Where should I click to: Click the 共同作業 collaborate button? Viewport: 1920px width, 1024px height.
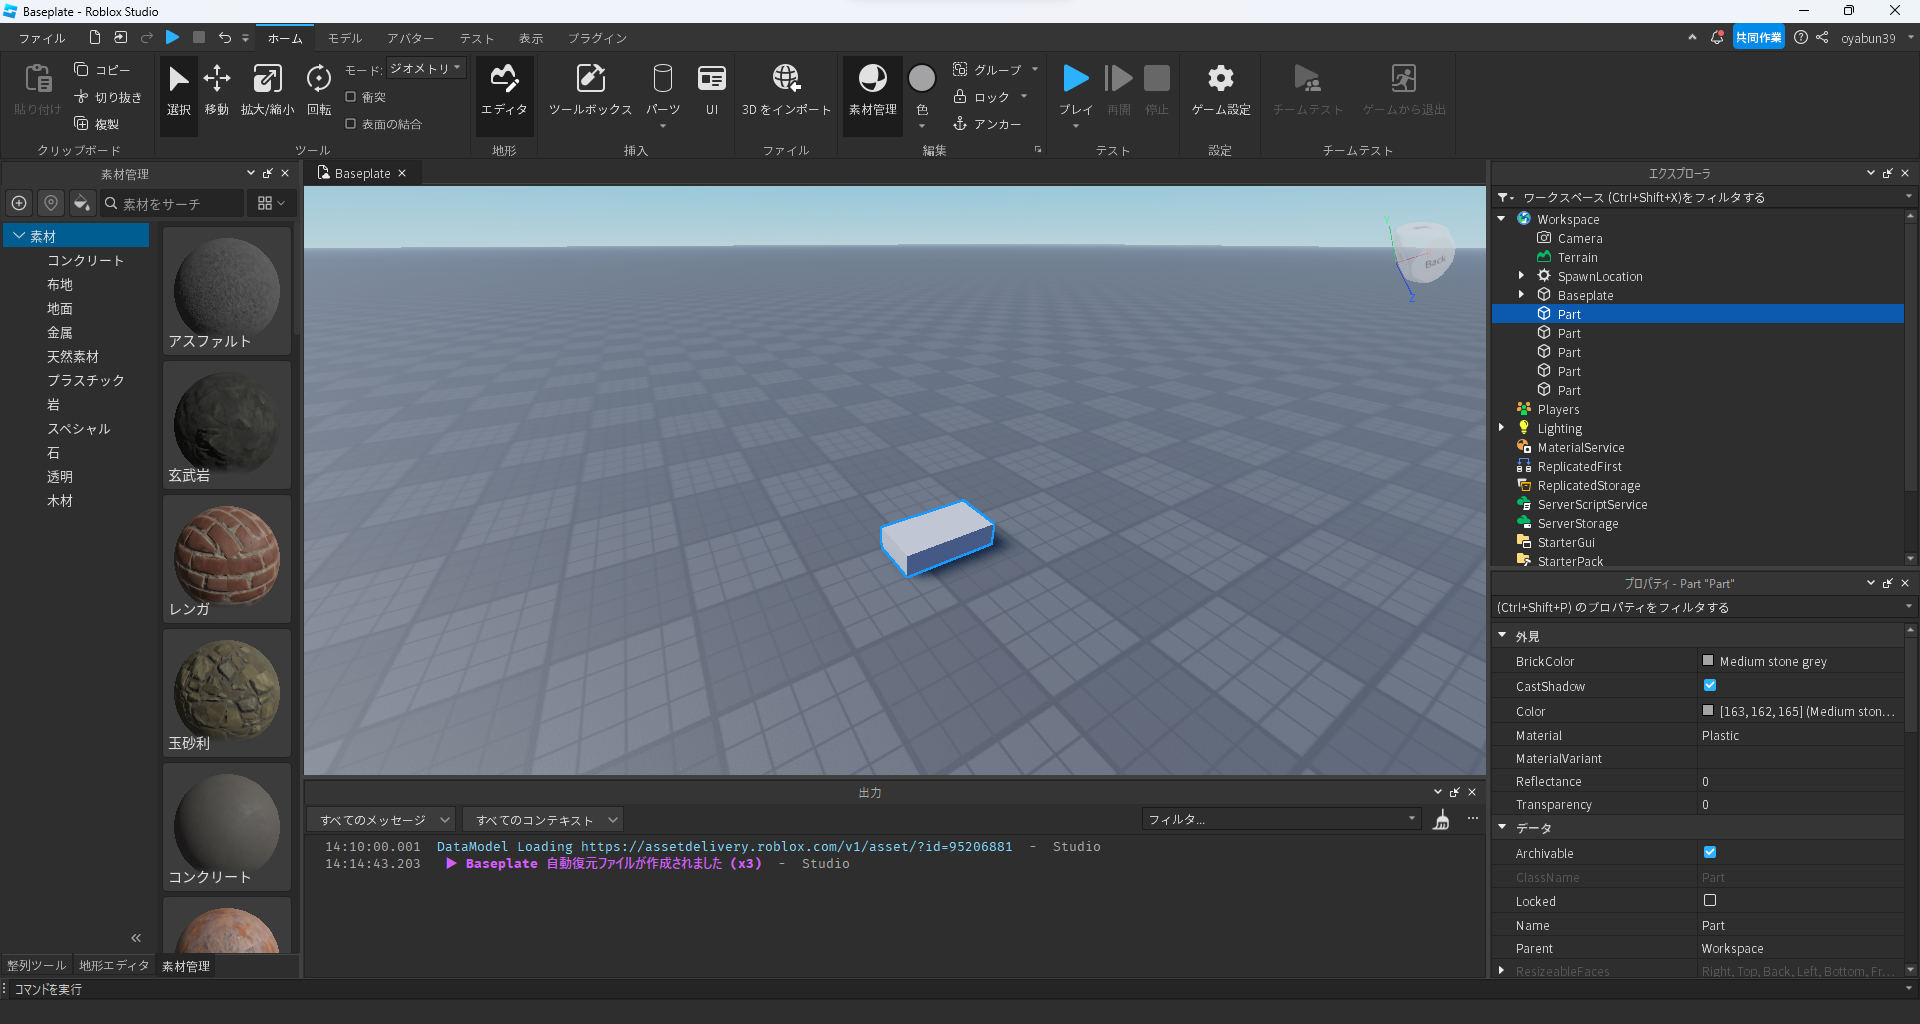tap(1758, 37)
